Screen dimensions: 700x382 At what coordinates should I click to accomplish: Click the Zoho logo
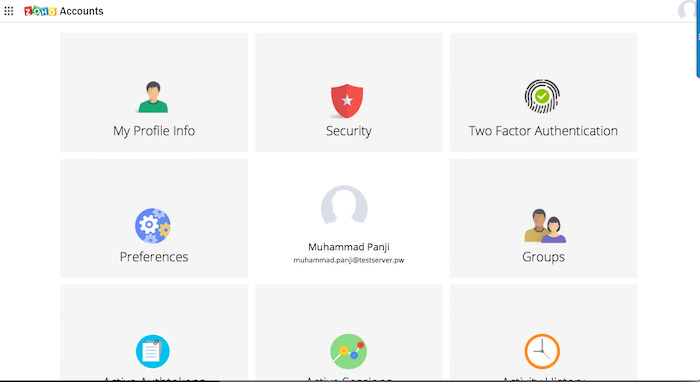click(x=40, y=11)
